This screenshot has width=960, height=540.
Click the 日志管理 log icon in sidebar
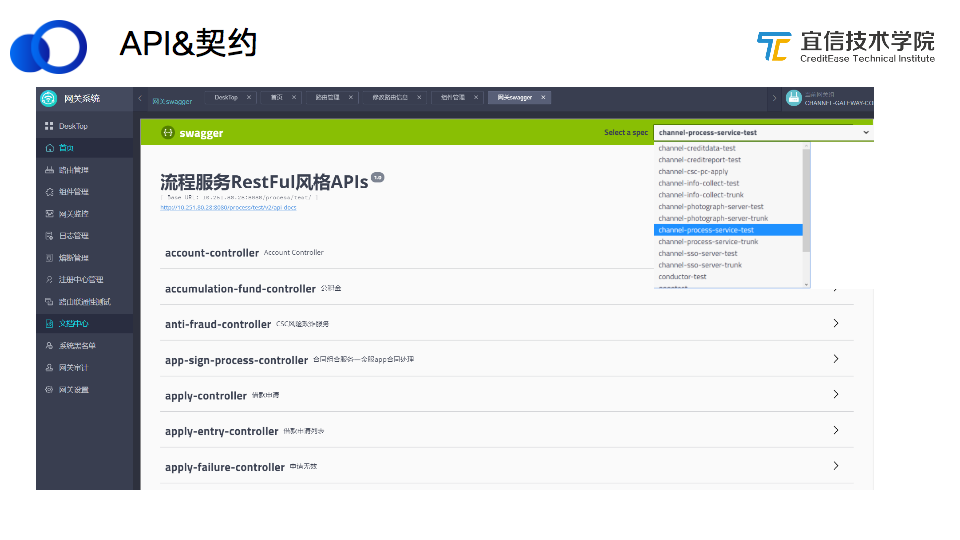(50, 236)
